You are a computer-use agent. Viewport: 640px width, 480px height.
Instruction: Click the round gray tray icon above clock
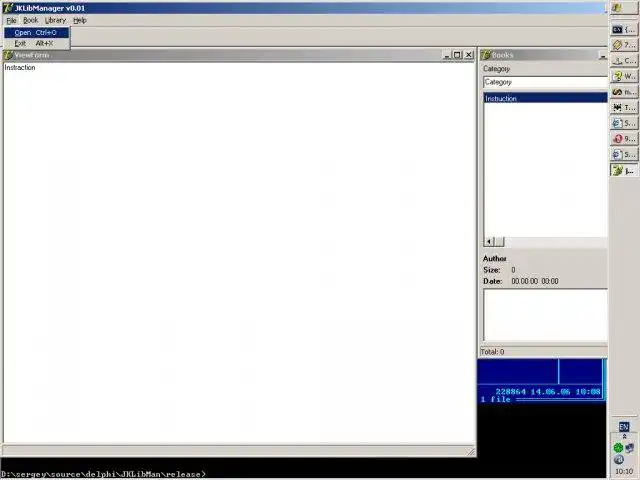pos(618,460)
